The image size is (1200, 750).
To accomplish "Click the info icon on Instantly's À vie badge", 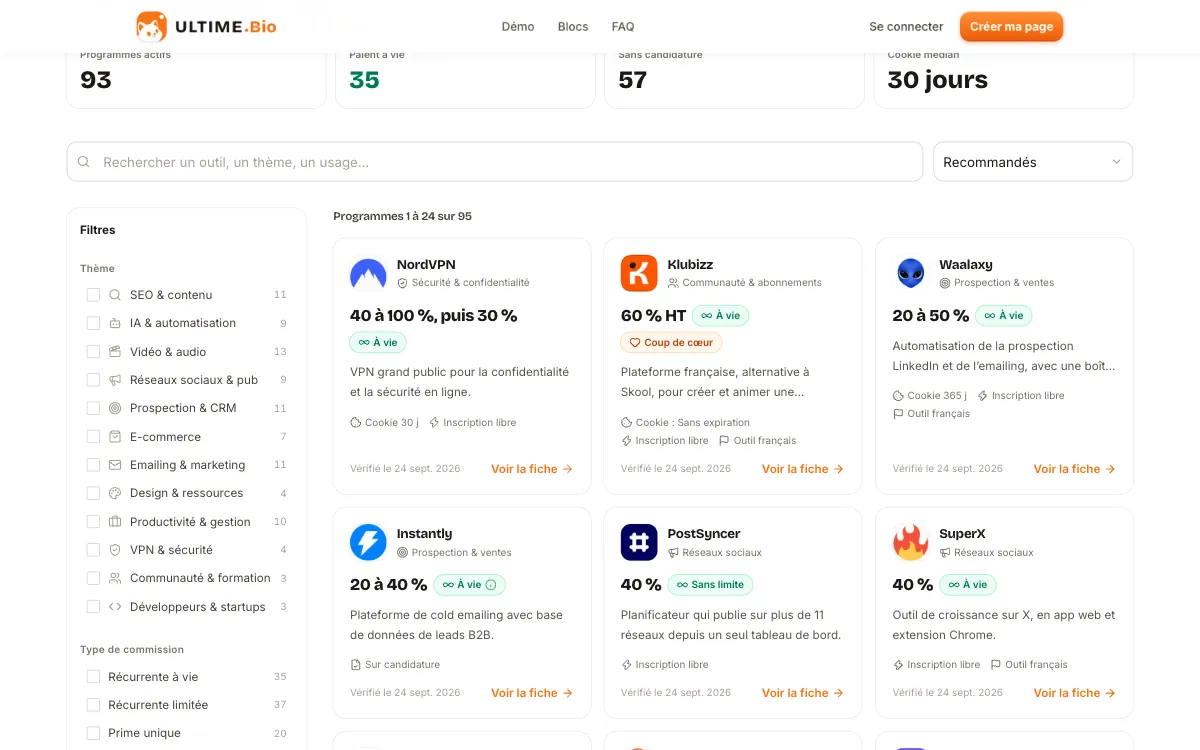I will 491,585.
